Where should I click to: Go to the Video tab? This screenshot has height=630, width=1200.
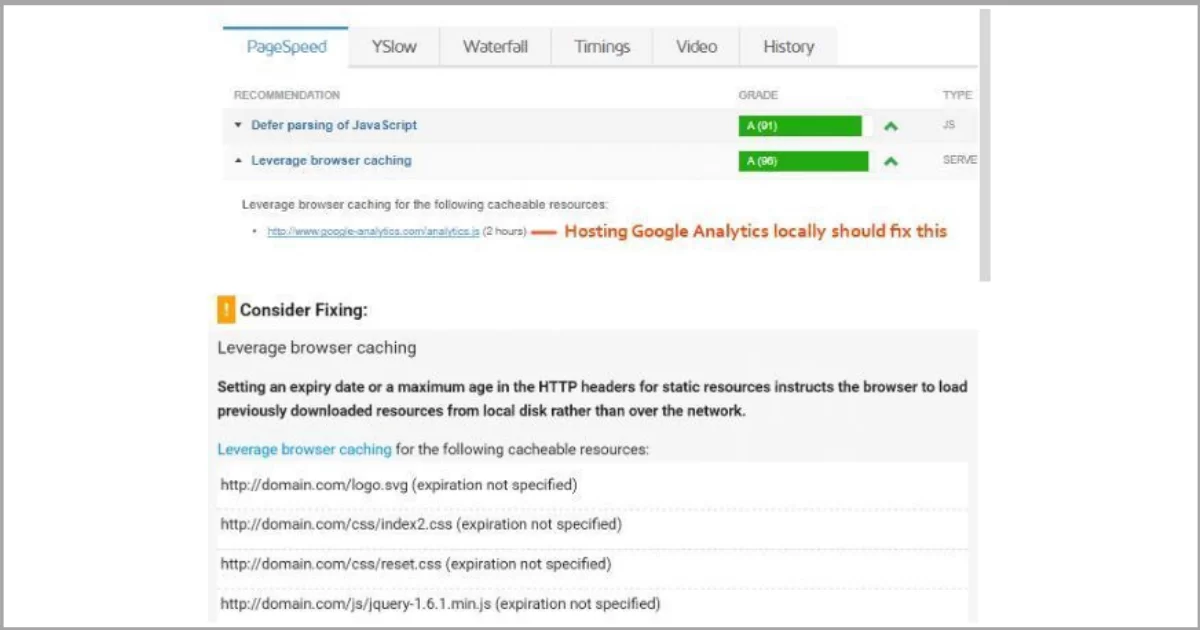point(696,47)
